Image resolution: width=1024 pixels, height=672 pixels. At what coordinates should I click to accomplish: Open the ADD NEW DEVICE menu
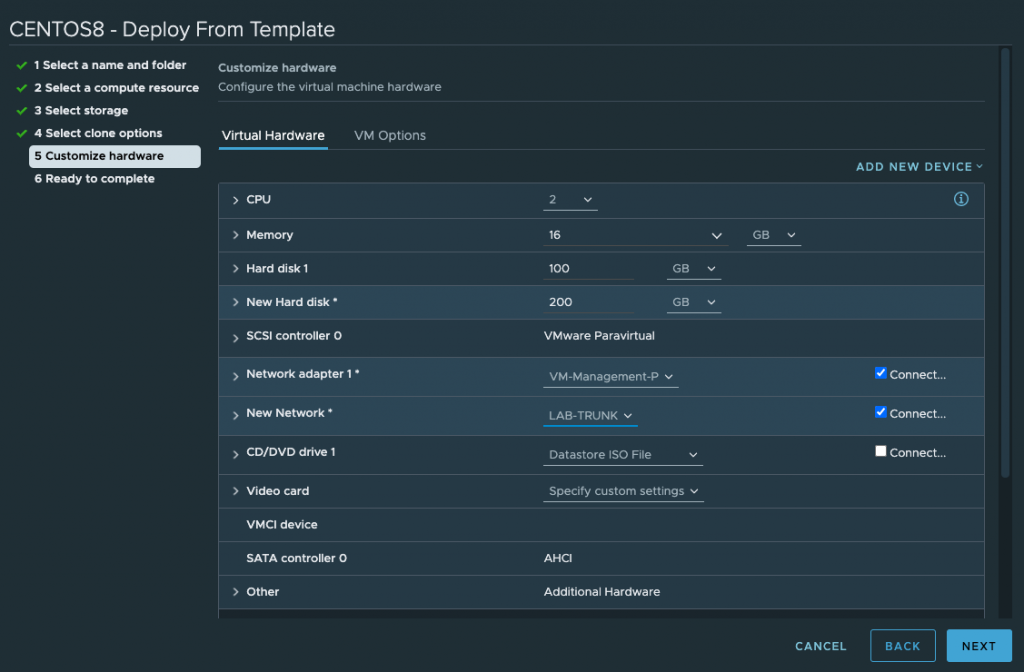click(x=919, y=167)
